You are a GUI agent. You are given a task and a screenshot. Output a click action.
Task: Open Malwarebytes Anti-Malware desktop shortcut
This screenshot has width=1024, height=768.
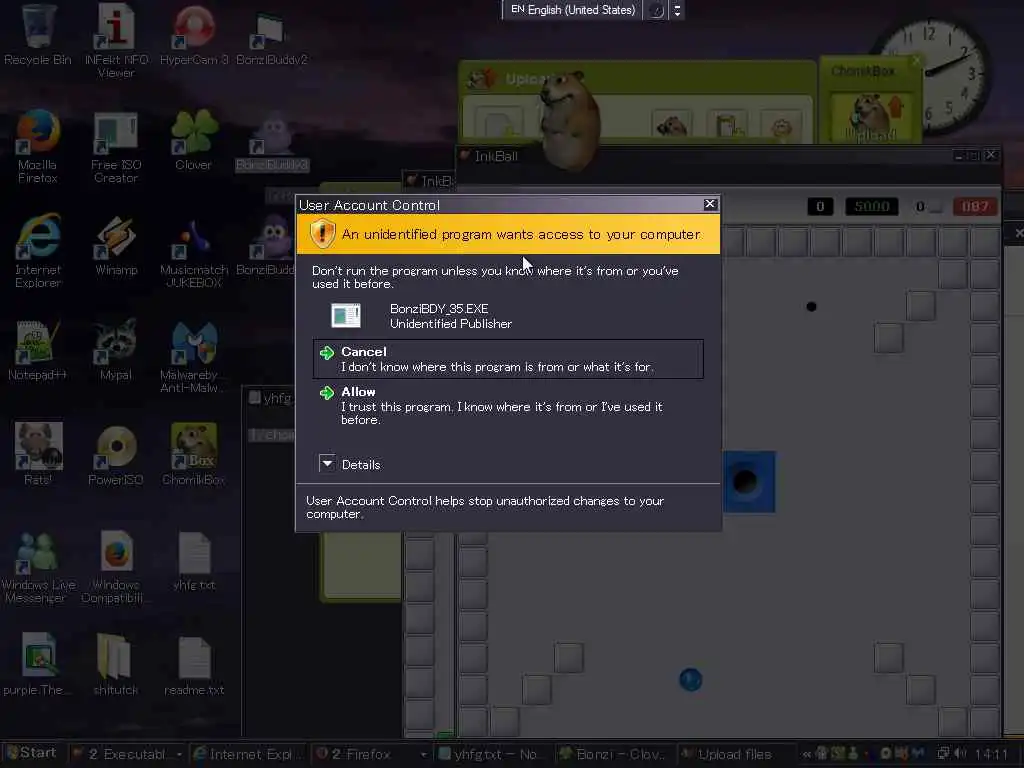coord(193,357)
